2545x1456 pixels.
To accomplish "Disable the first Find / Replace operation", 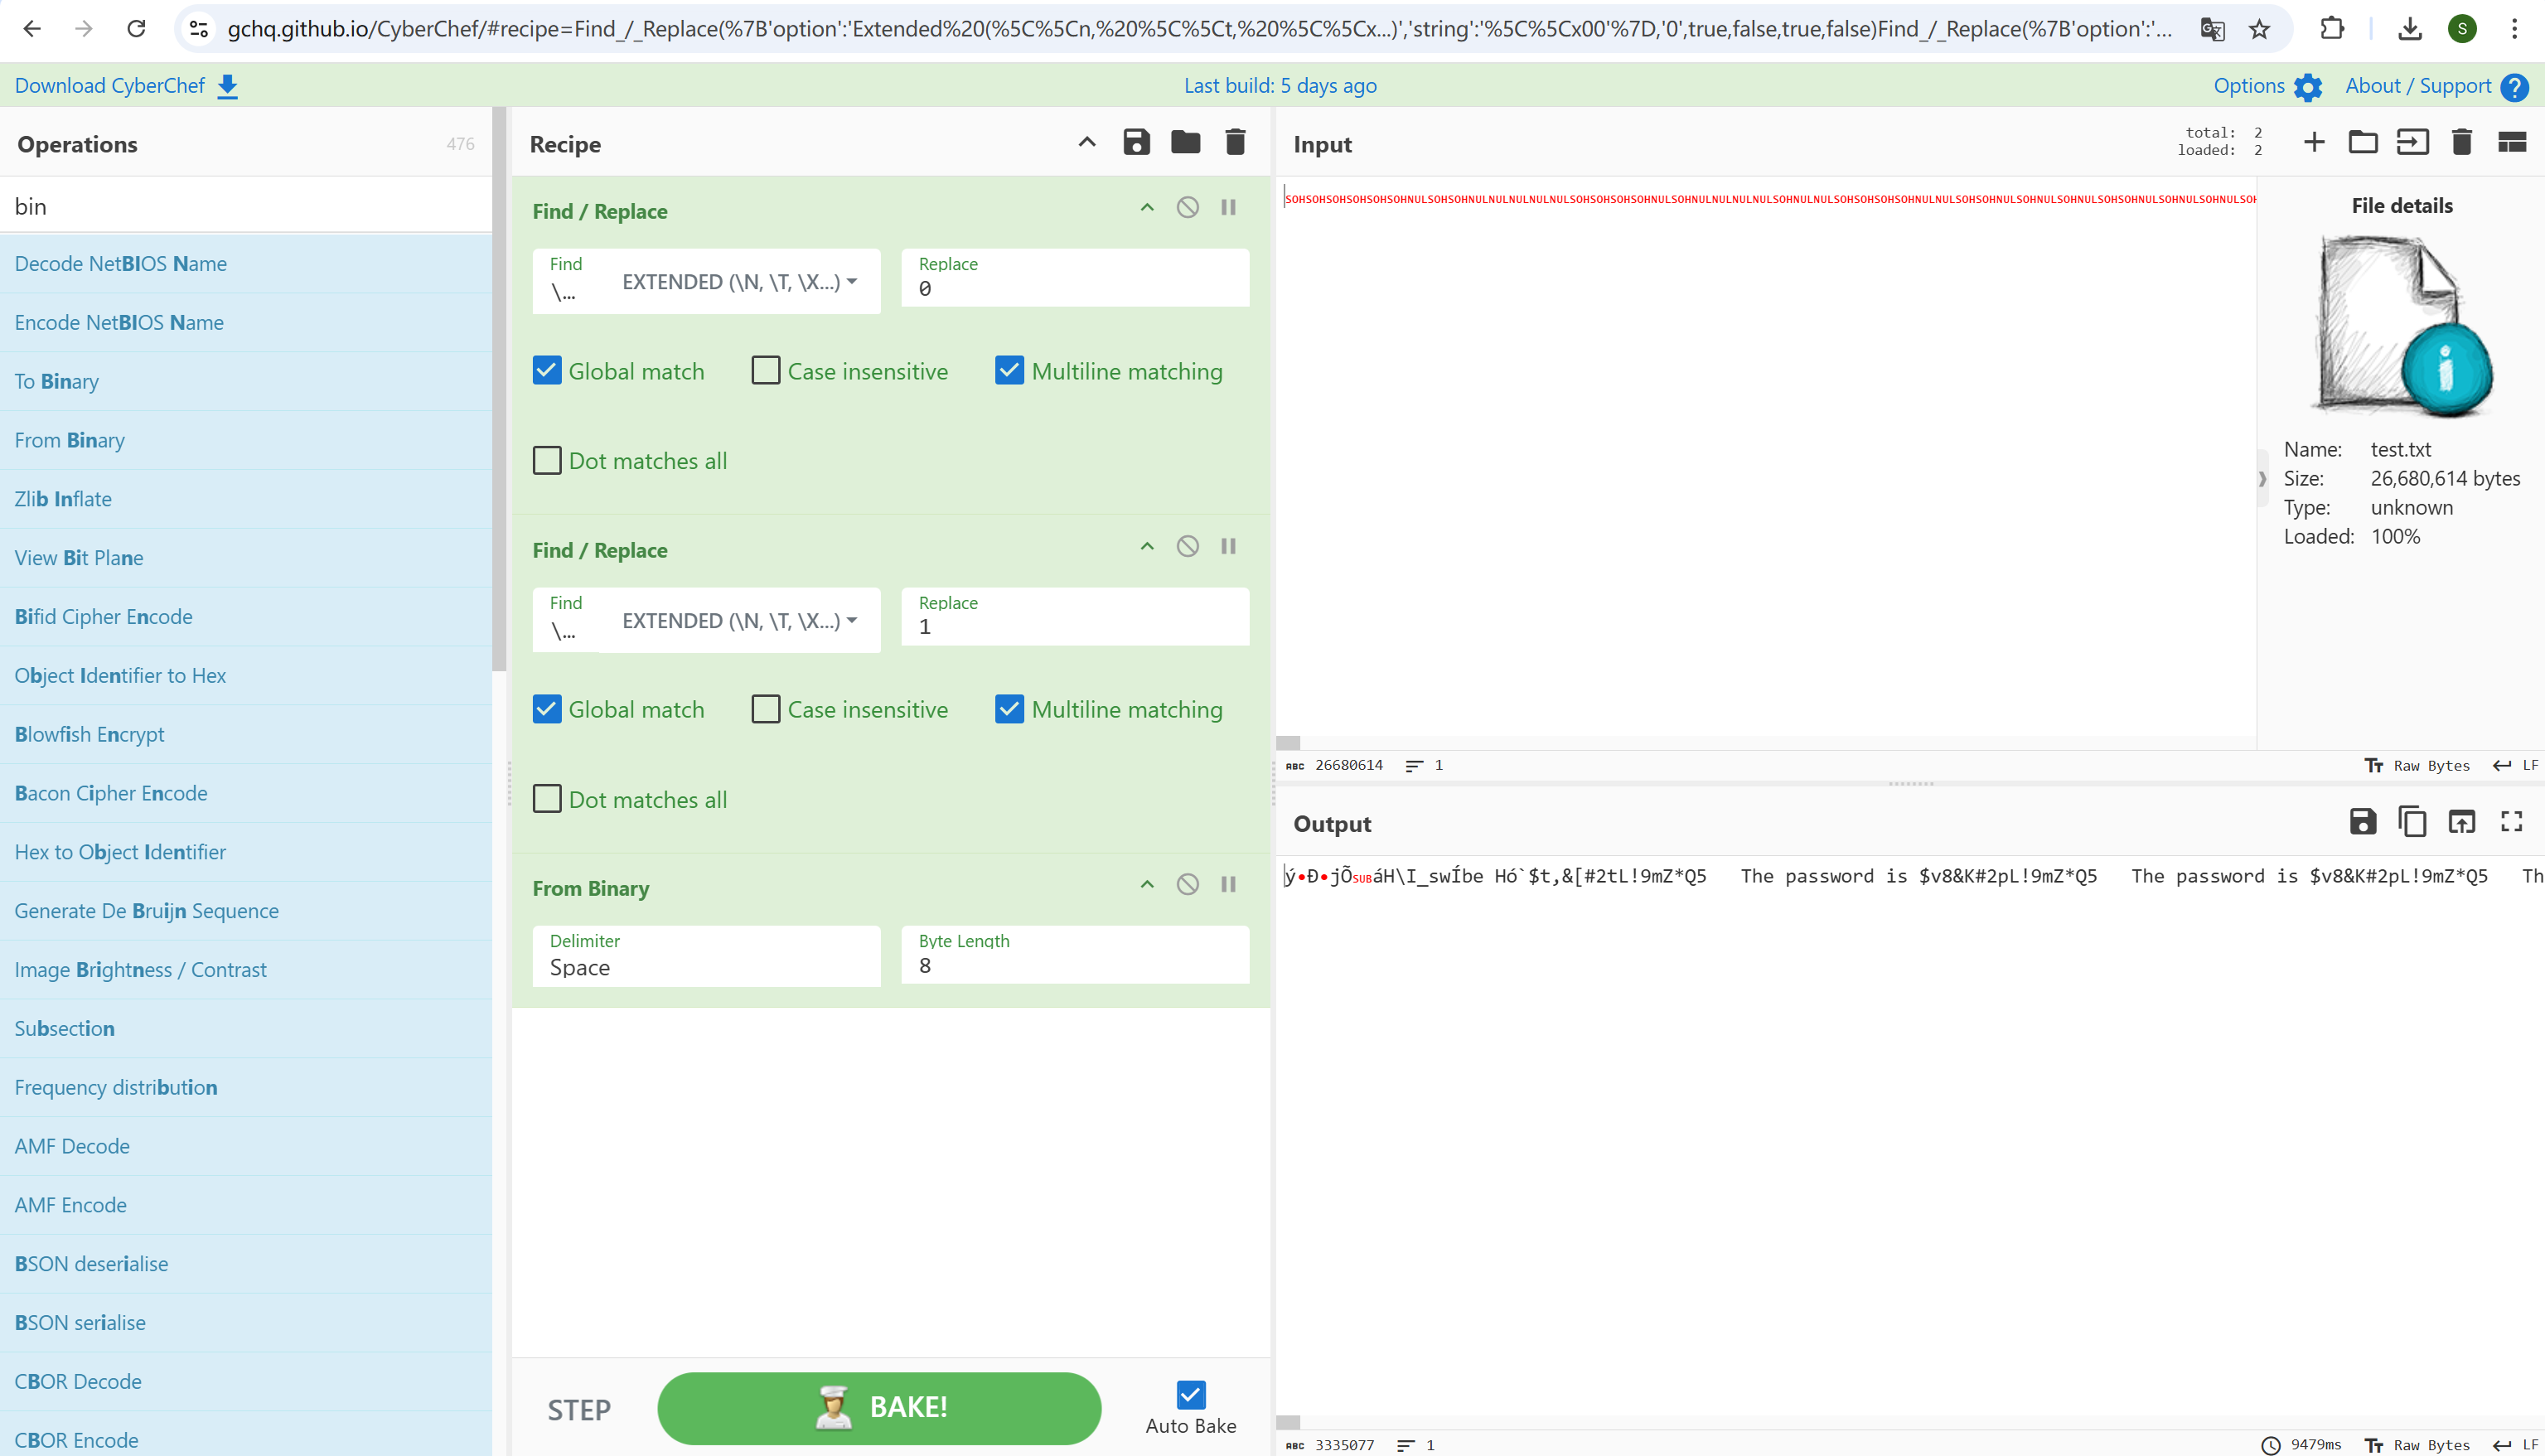I will tap(1187, 207).
